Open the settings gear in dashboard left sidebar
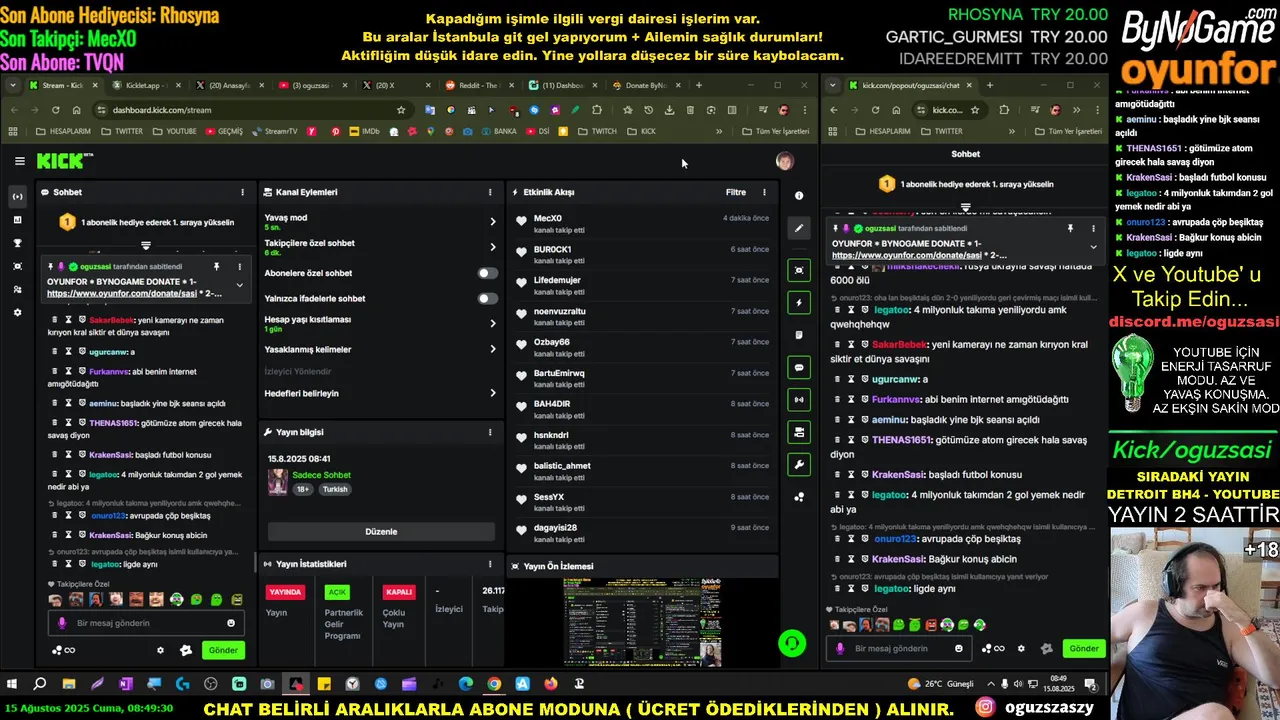The height and width of the screenshot is (720, 1280). coord(17,313)
